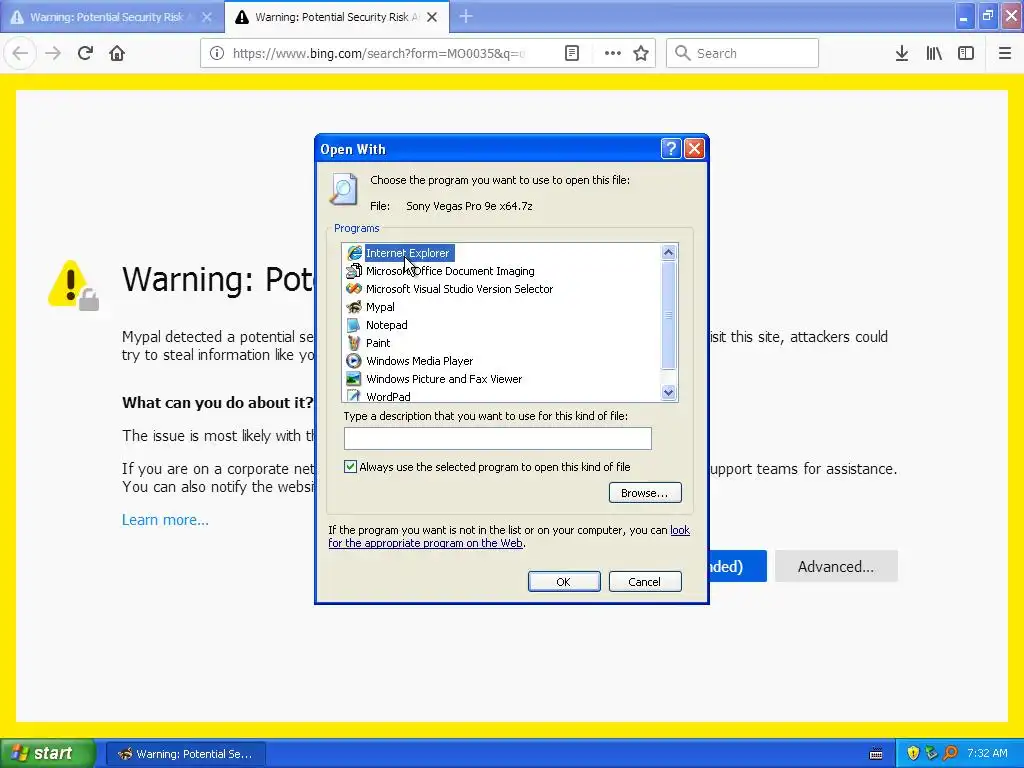Select Windows Picture and Fax Viewer
Image resolution: width=1024 pixels, height=768 pixels.
(x=444, y=379)
